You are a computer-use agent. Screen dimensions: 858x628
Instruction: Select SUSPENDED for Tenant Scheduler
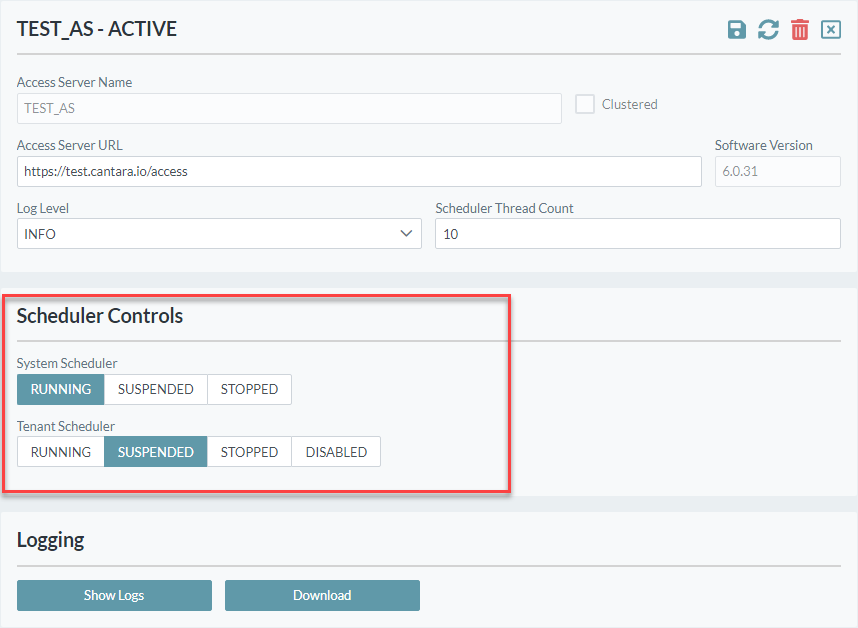tap(155, 452)
